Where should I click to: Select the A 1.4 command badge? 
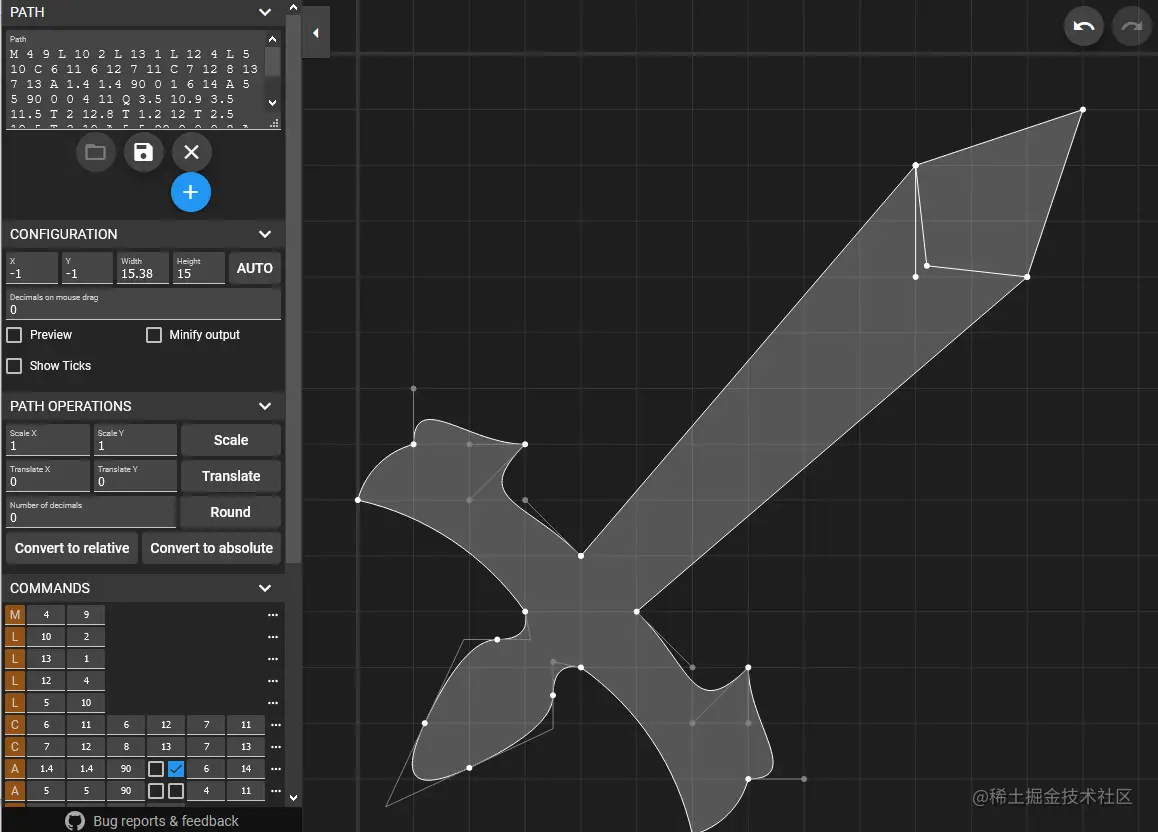[x=15, y=769]
